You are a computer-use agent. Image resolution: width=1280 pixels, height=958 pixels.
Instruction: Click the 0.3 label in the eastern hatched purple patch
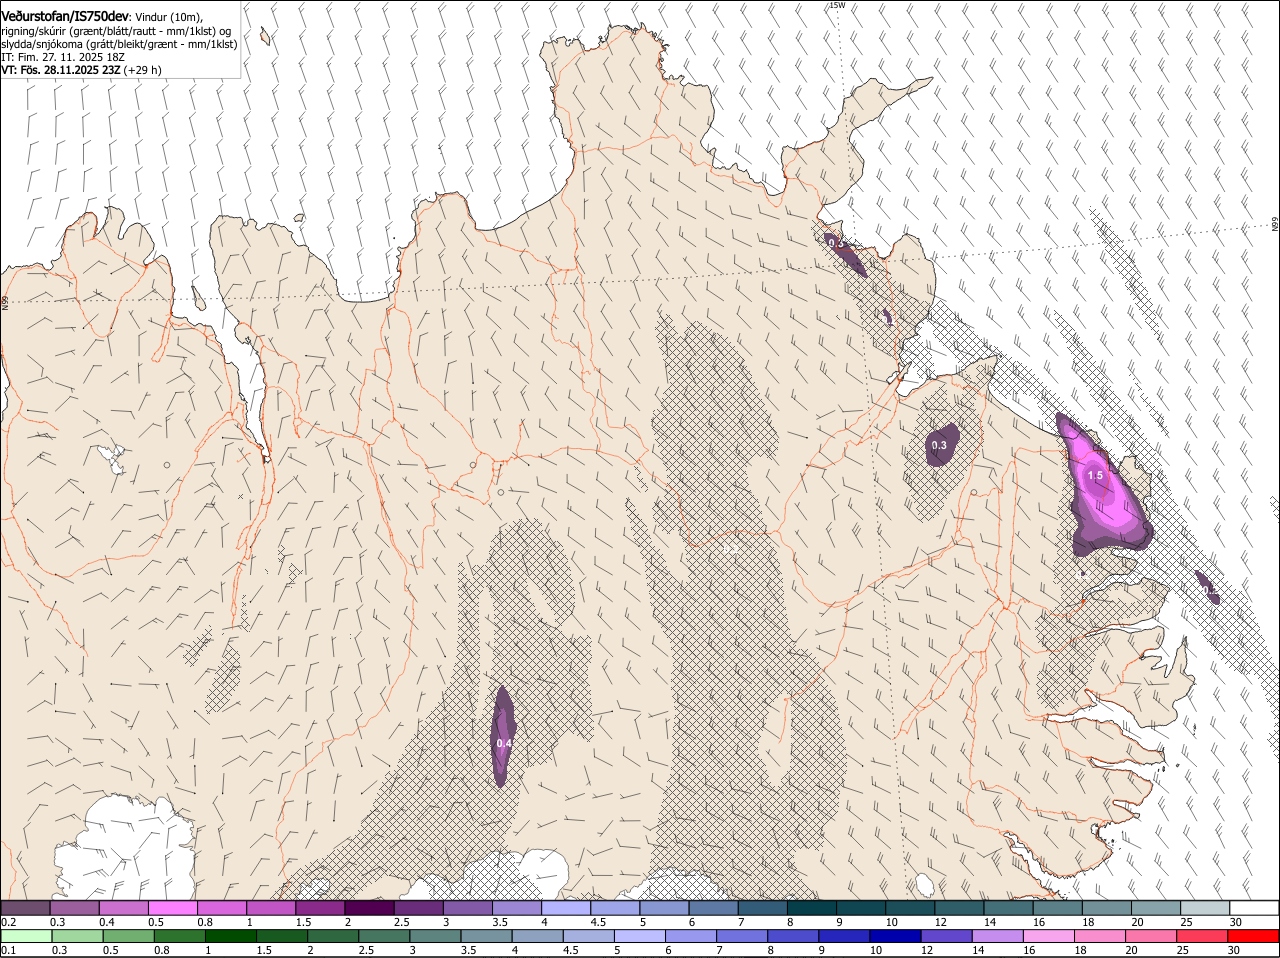pyautogui.click(x=939, y=445)
